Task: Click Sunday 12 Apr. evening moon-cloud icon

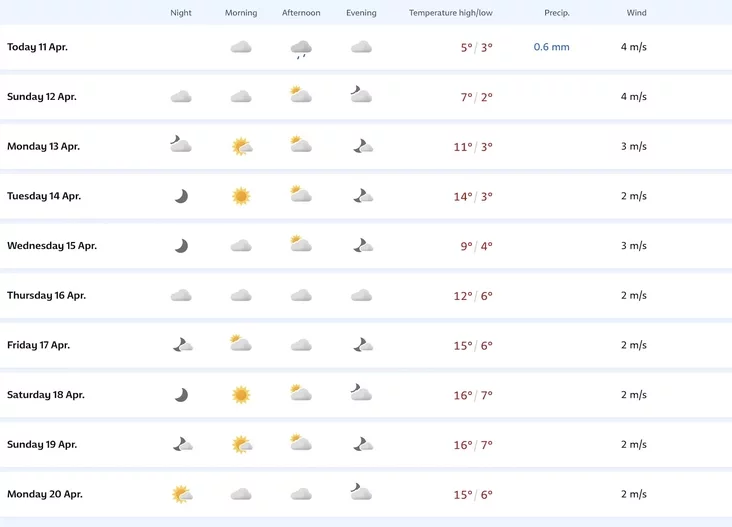Action: click(361, 96)
